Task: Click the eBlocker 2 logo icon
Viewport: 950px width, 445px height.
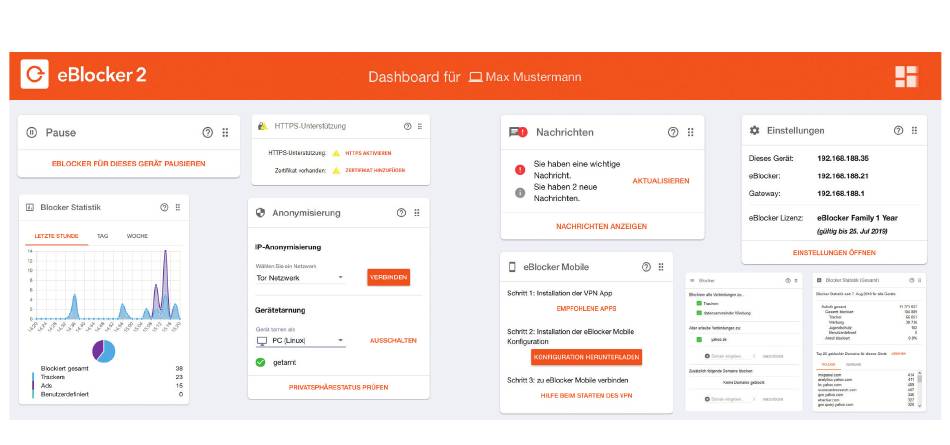Action: [x=35, y=74]
